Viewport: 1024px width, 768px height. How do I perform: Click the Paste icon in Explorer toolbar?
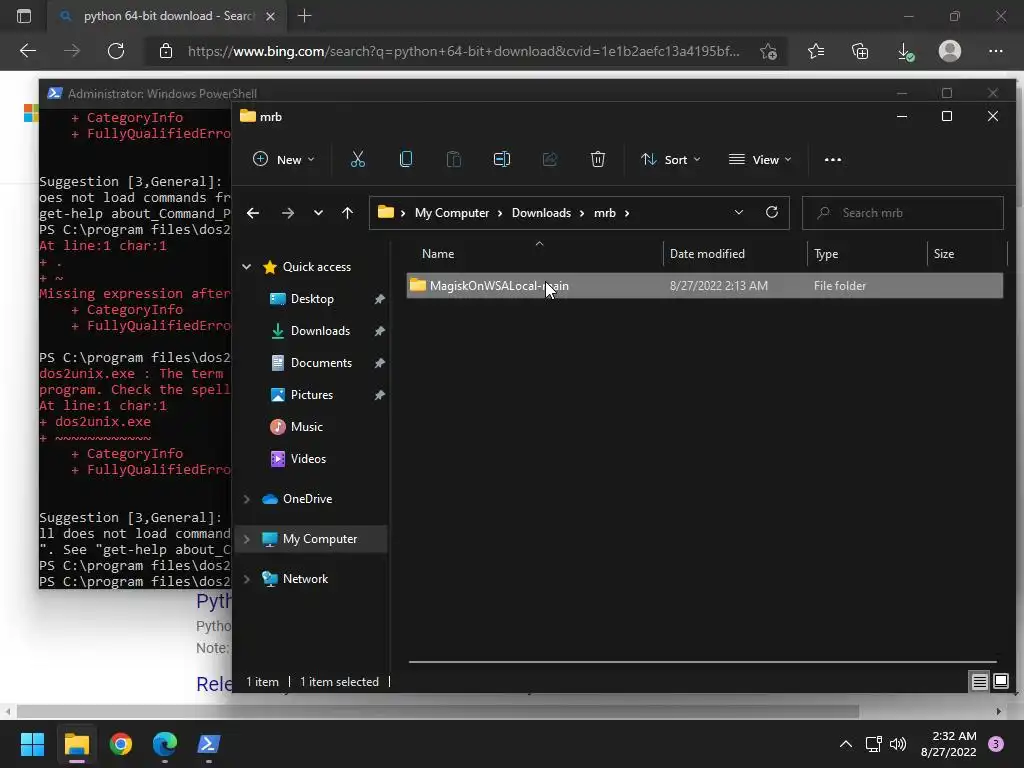(453, 159)
